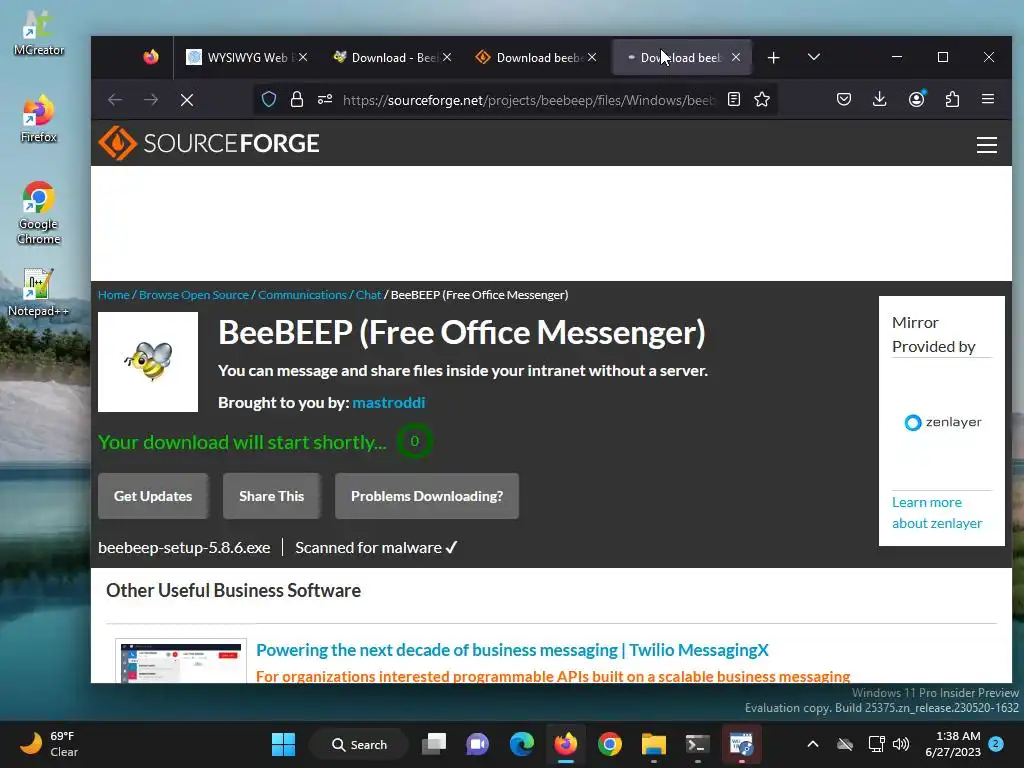This screenshot has height=768, width=1024.
Task: Open Twilio MessagingX headline link
Action: tap(512, 650)
